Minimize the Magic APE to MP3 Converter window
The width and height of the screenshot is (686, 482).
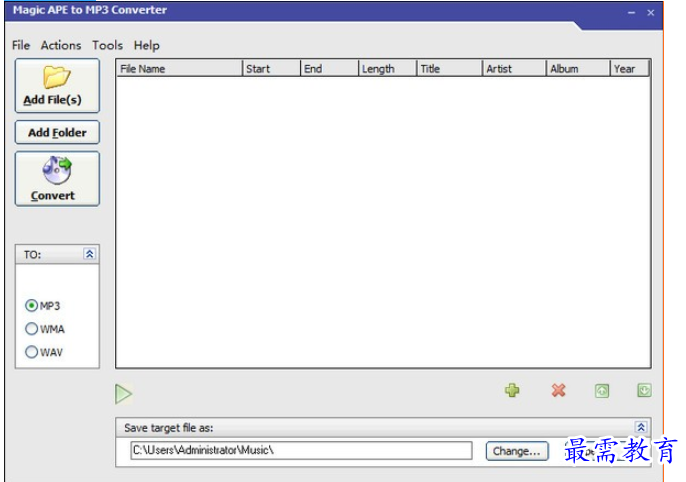tap(631, 13)
